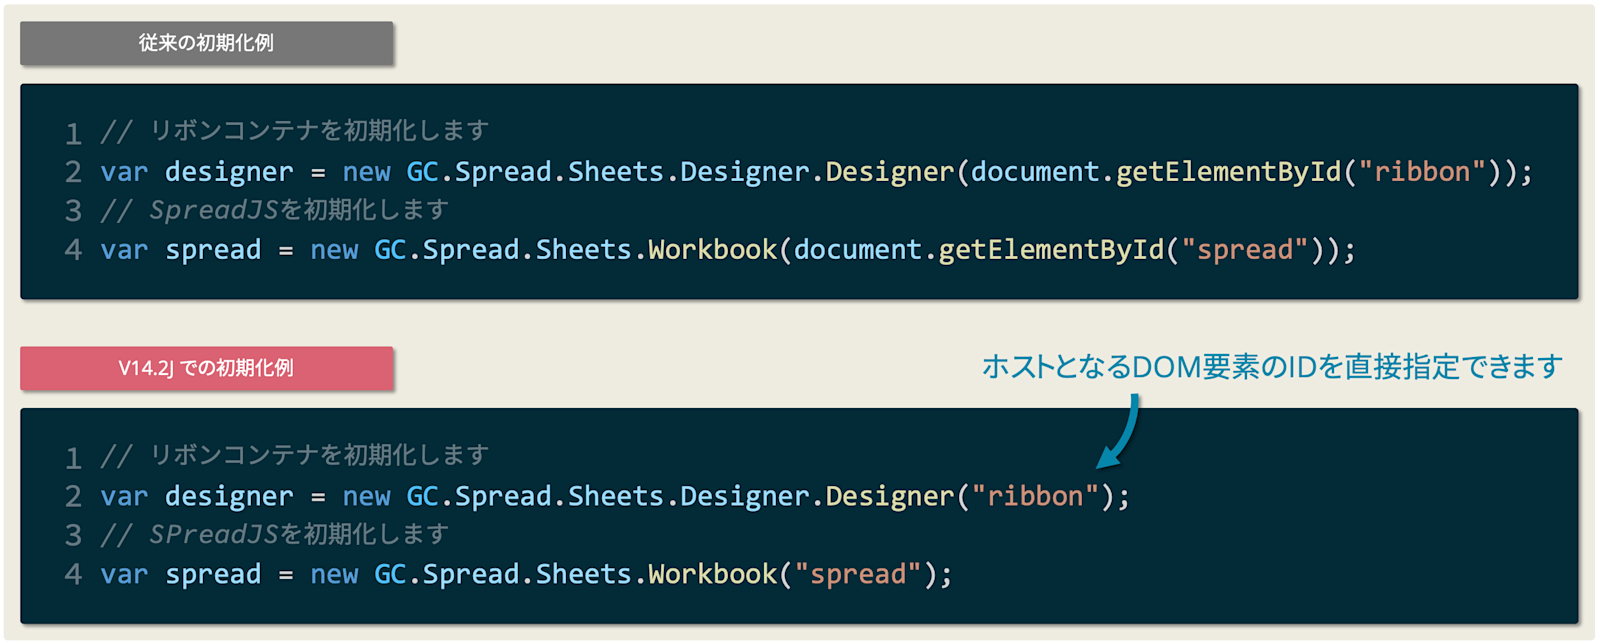Click "var designer" in the 従来の初期化例 code block

197,172
